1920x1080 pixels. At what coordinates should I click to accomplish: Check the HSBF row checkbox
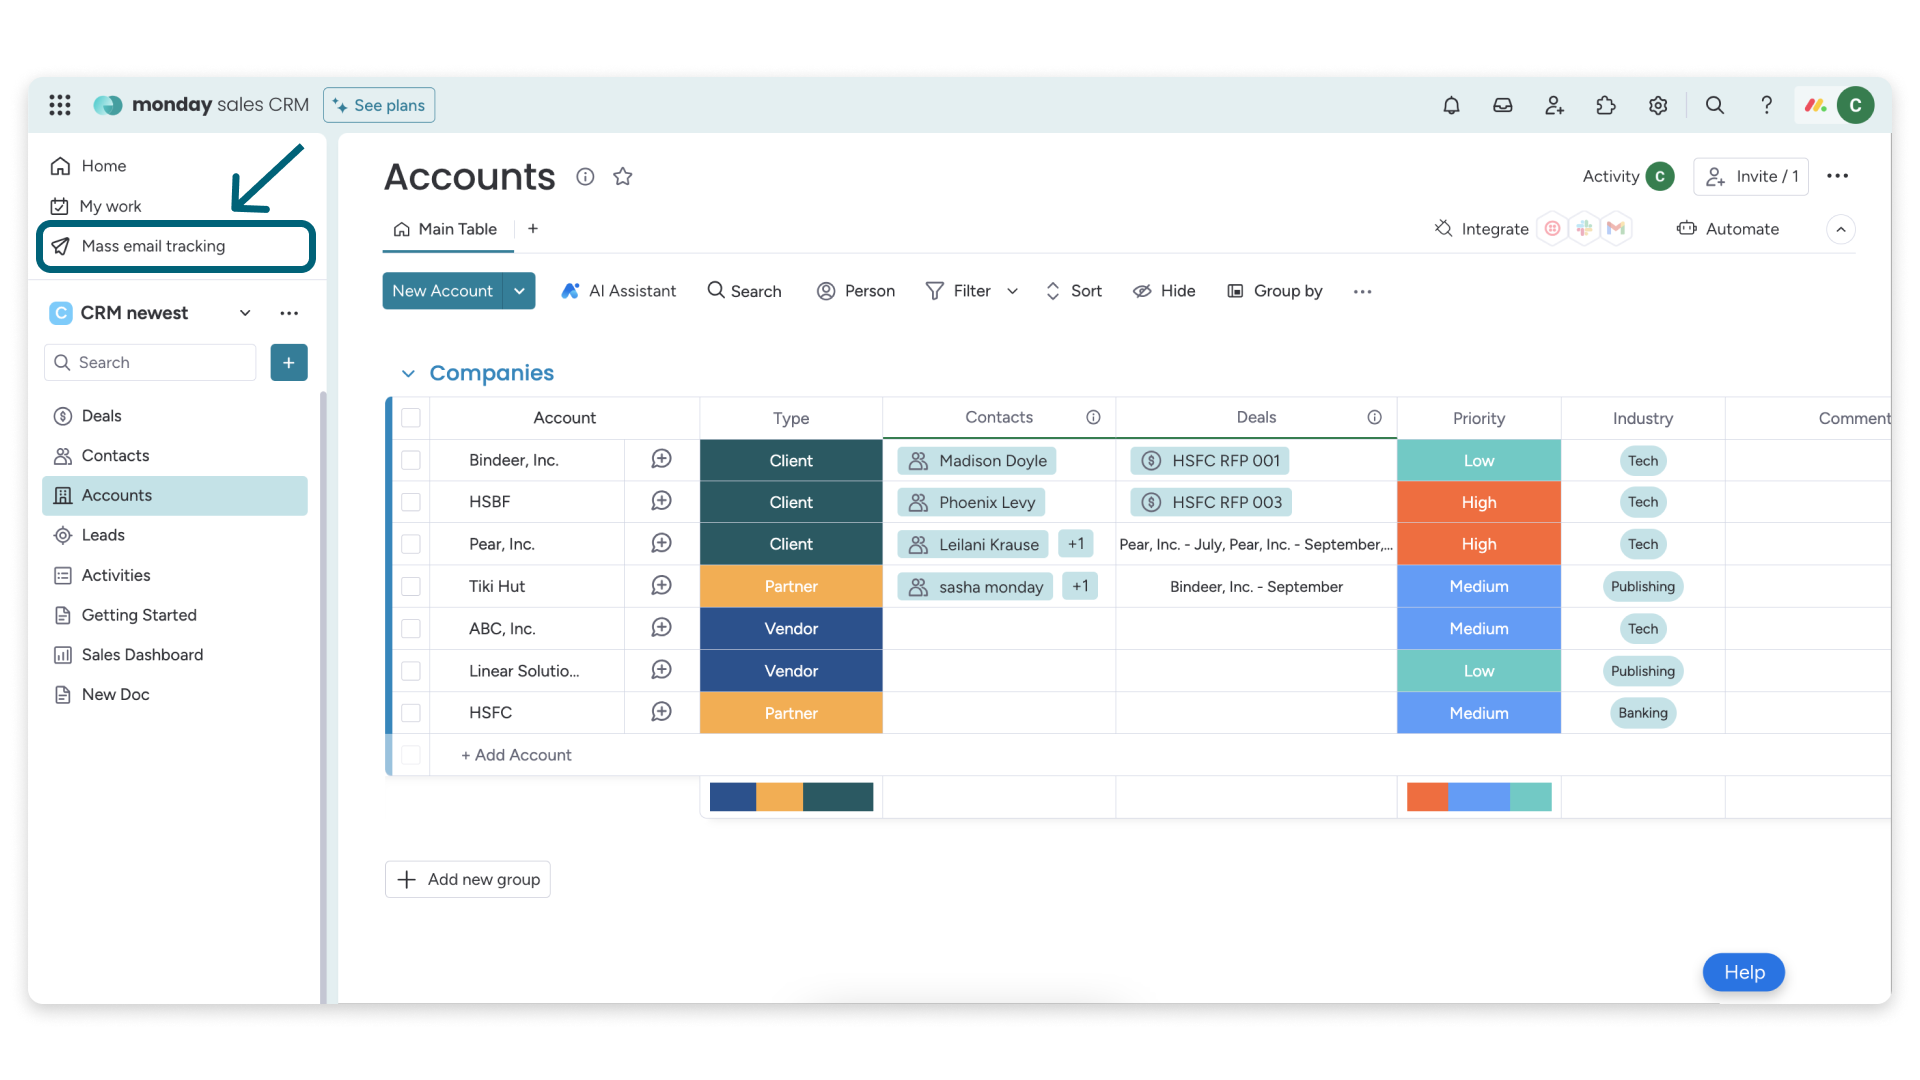tap(411, 502)
